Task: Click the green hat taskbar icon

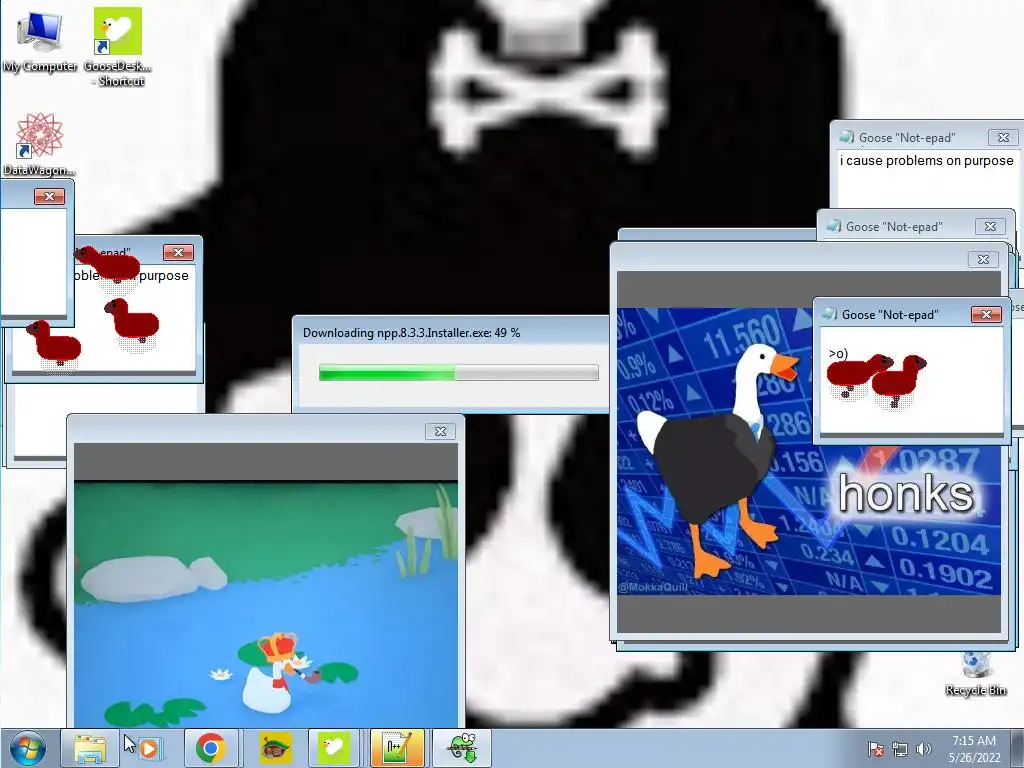Action: (x=275, y=748)
